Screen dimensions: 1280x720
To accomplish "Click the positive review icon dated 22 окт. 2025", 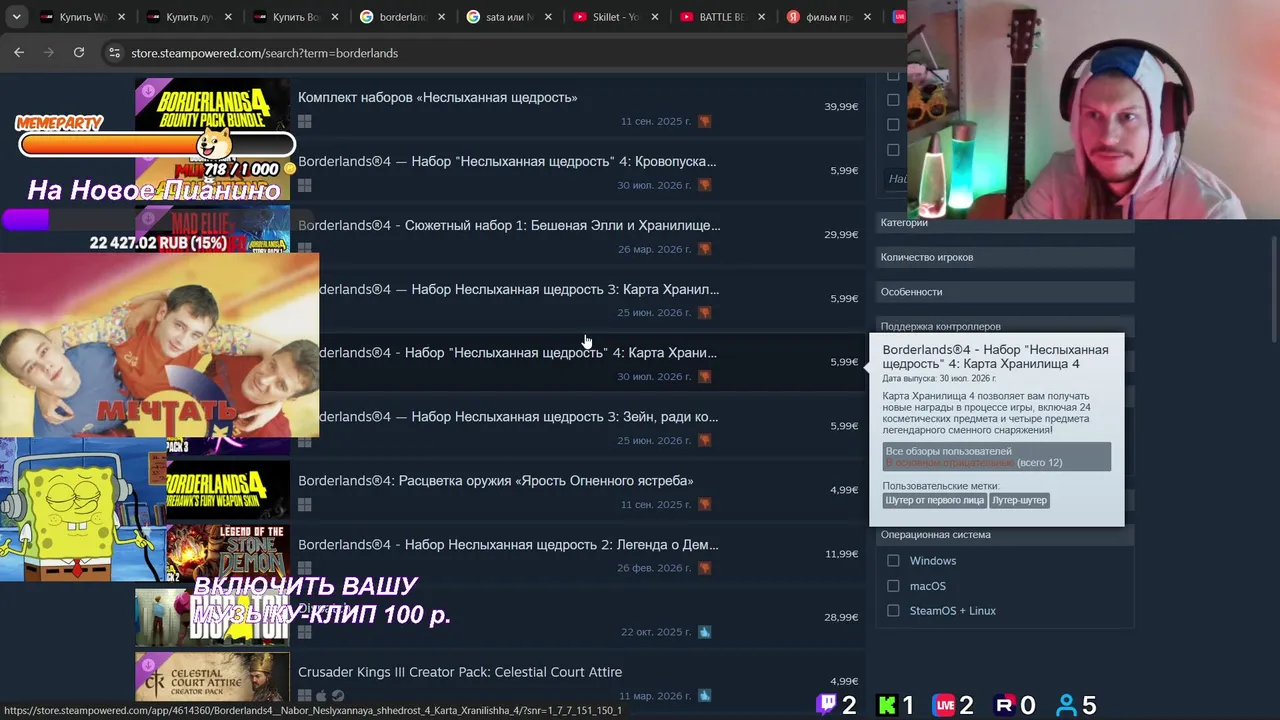I will (705, 632).
